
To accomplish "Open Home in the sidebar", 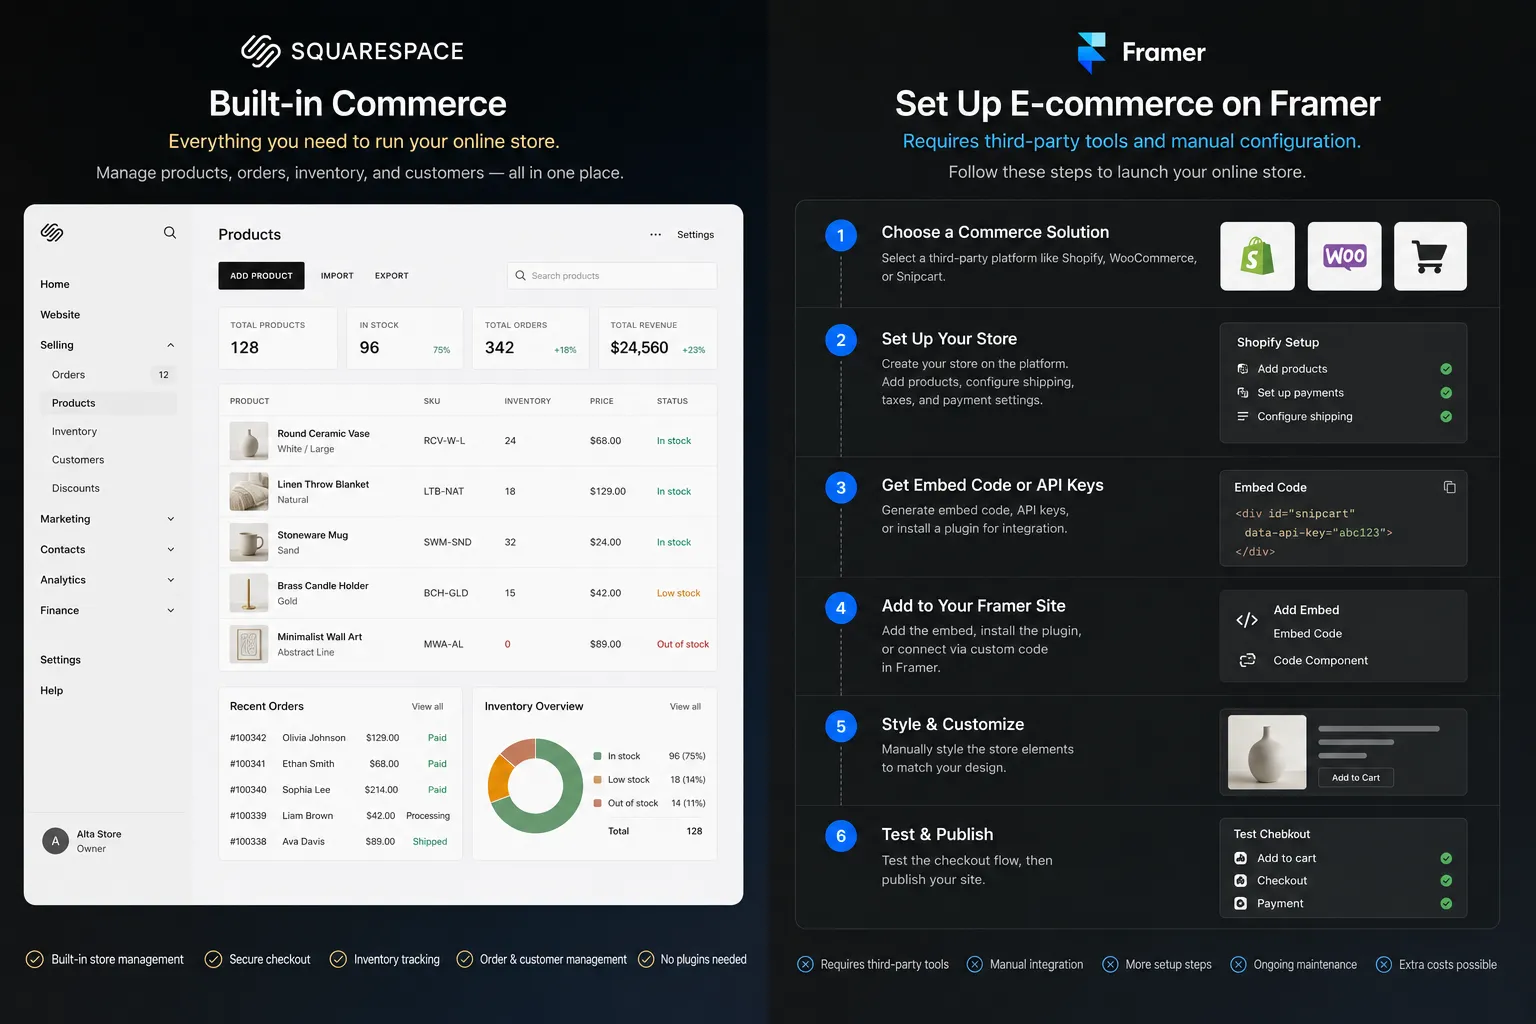I will coord(55,285).
